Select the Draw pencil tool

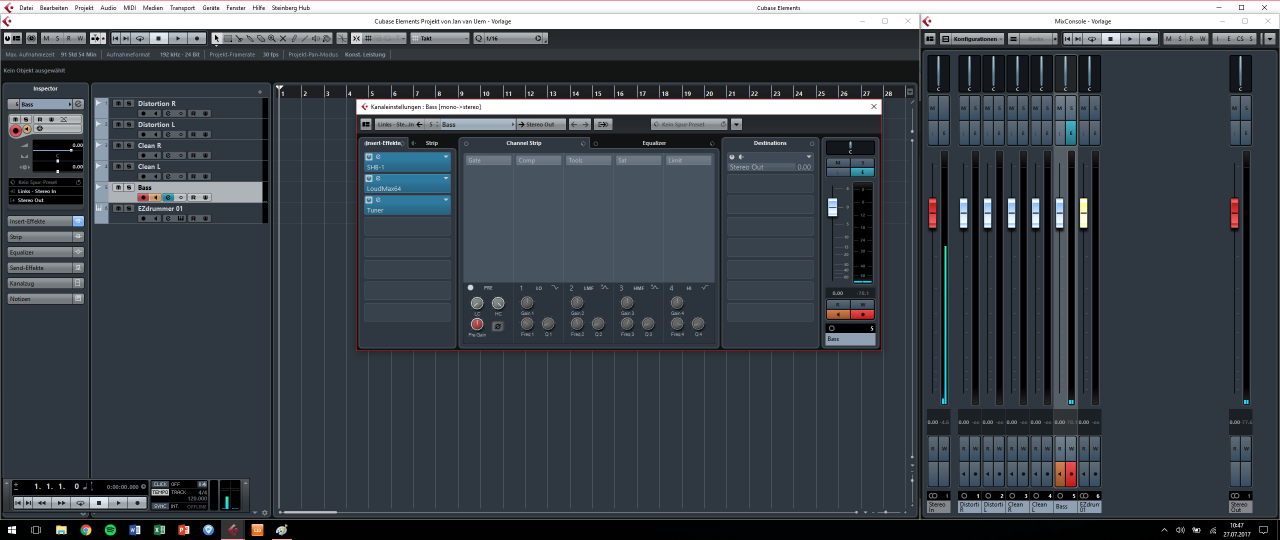294,38
